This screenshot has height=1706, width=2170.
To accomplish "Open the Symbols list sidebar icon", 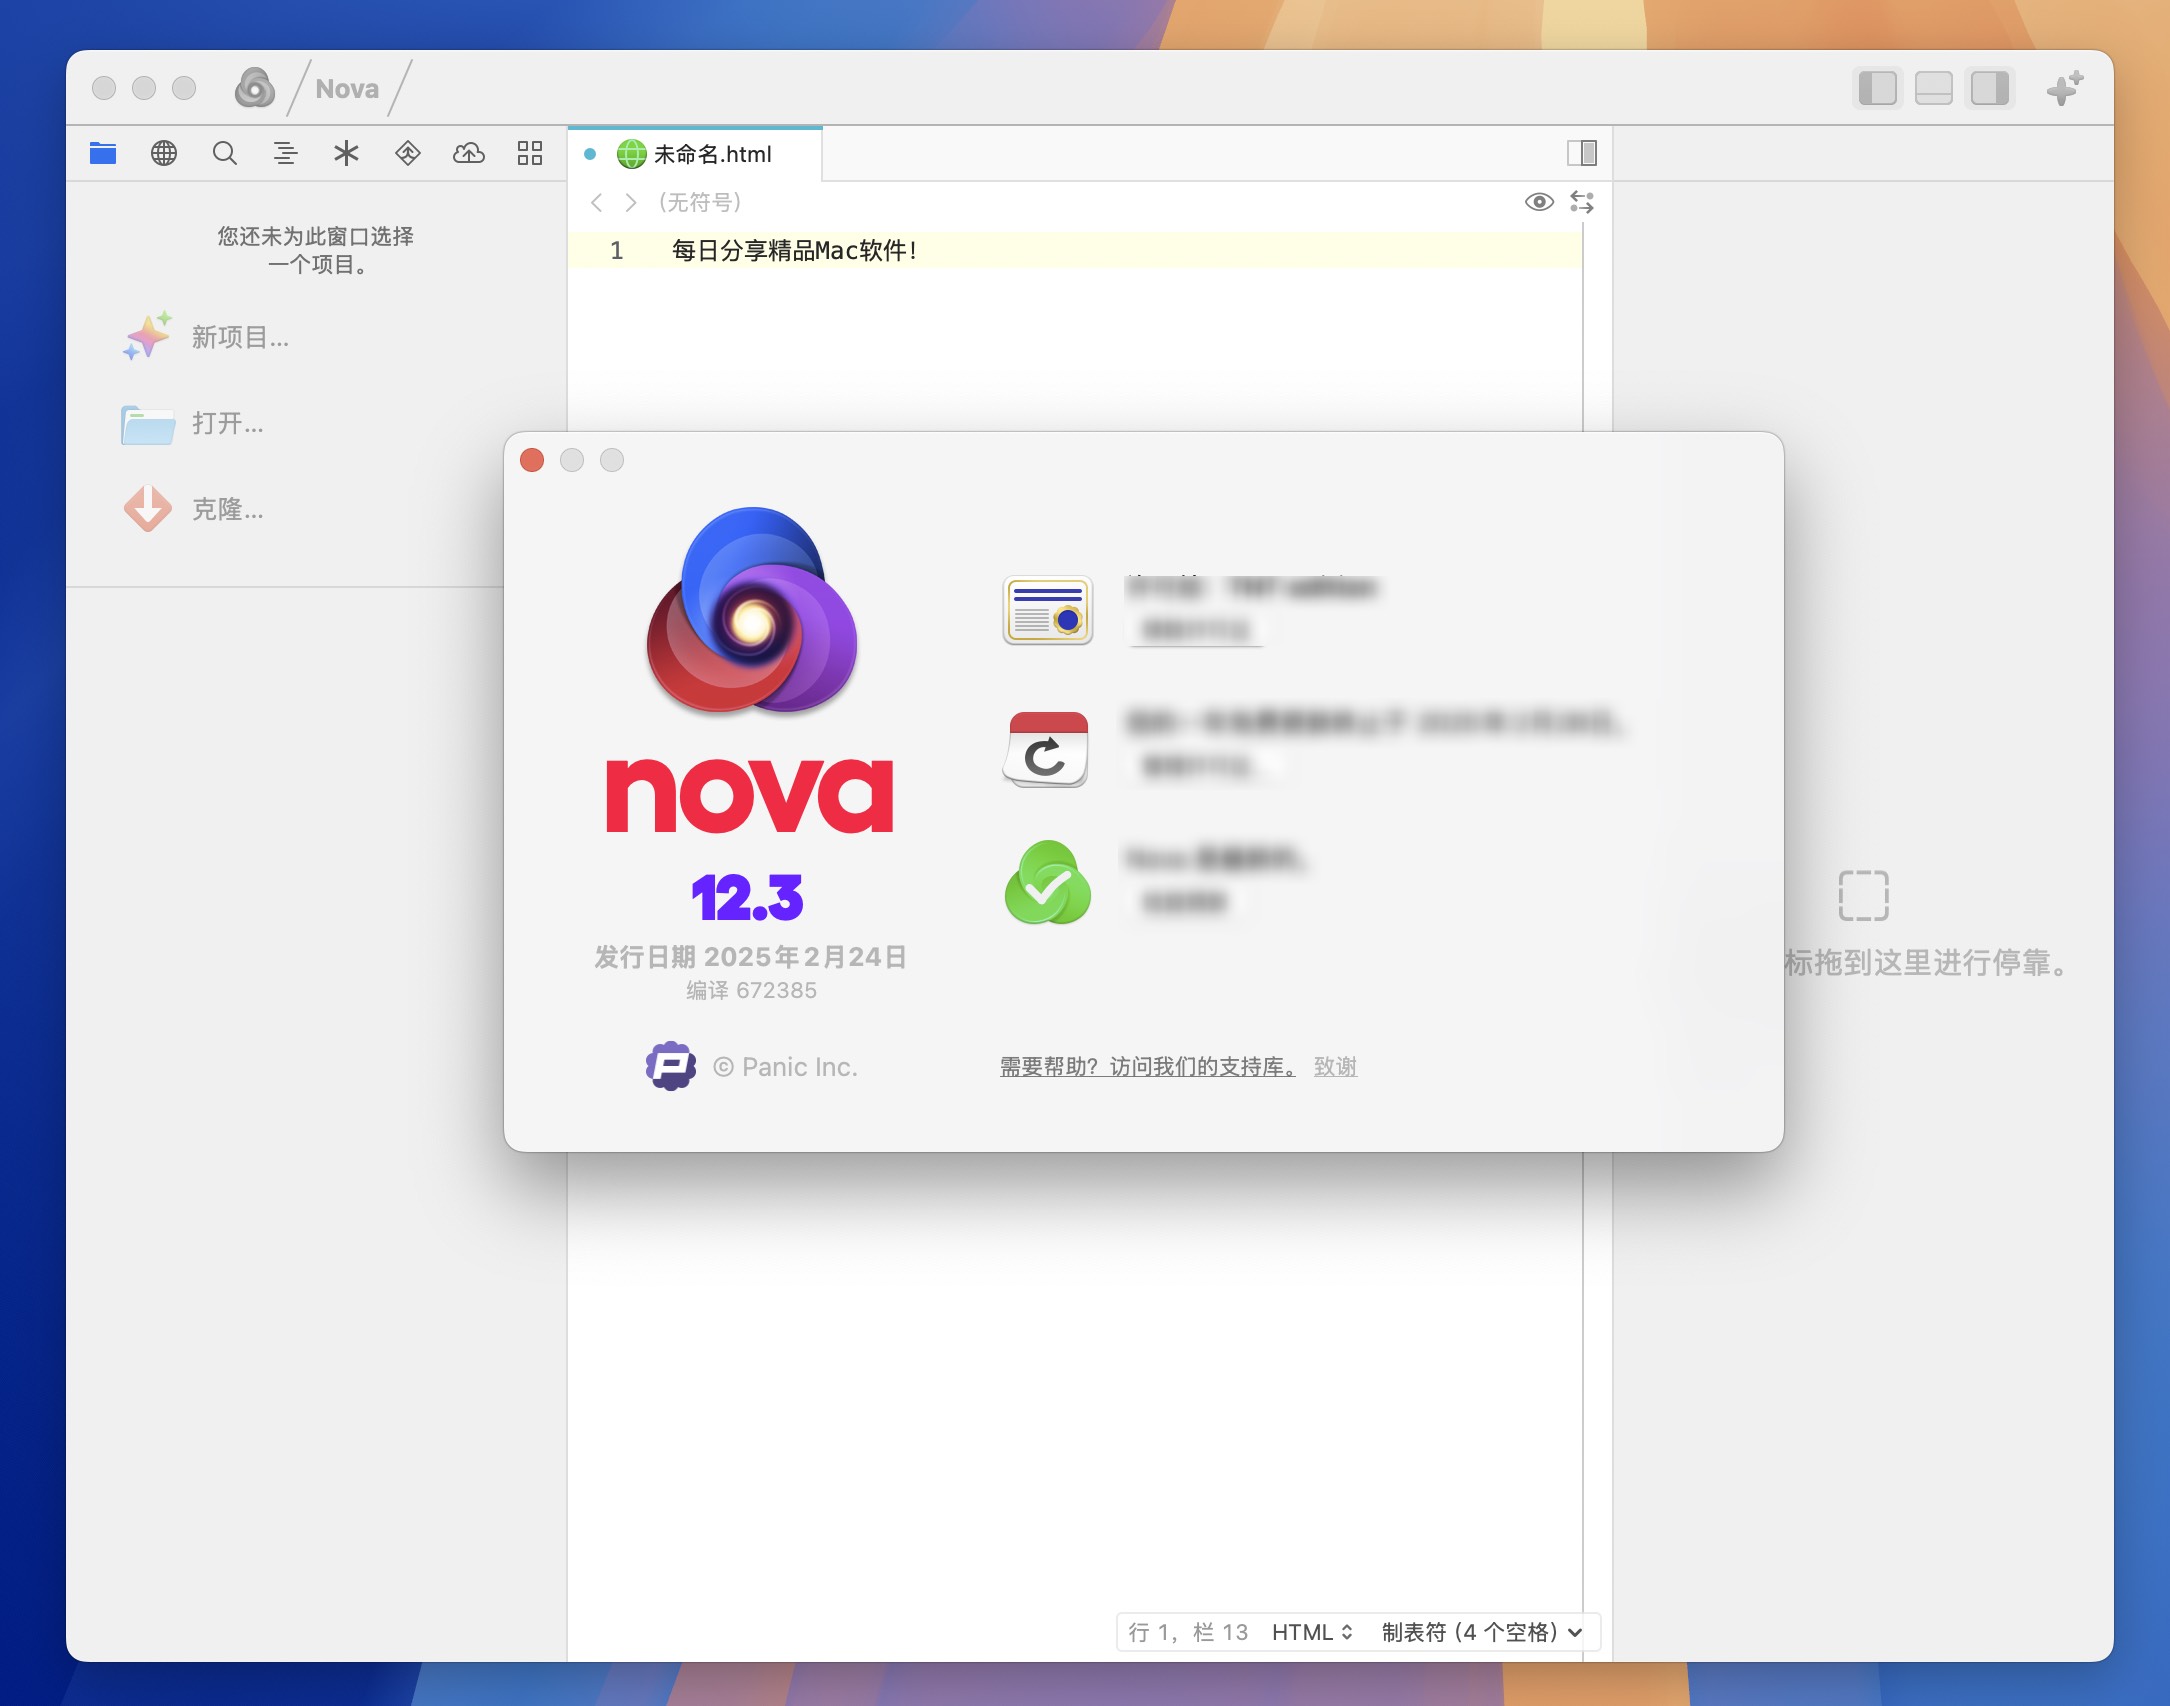I will click(x=286, y=153).
